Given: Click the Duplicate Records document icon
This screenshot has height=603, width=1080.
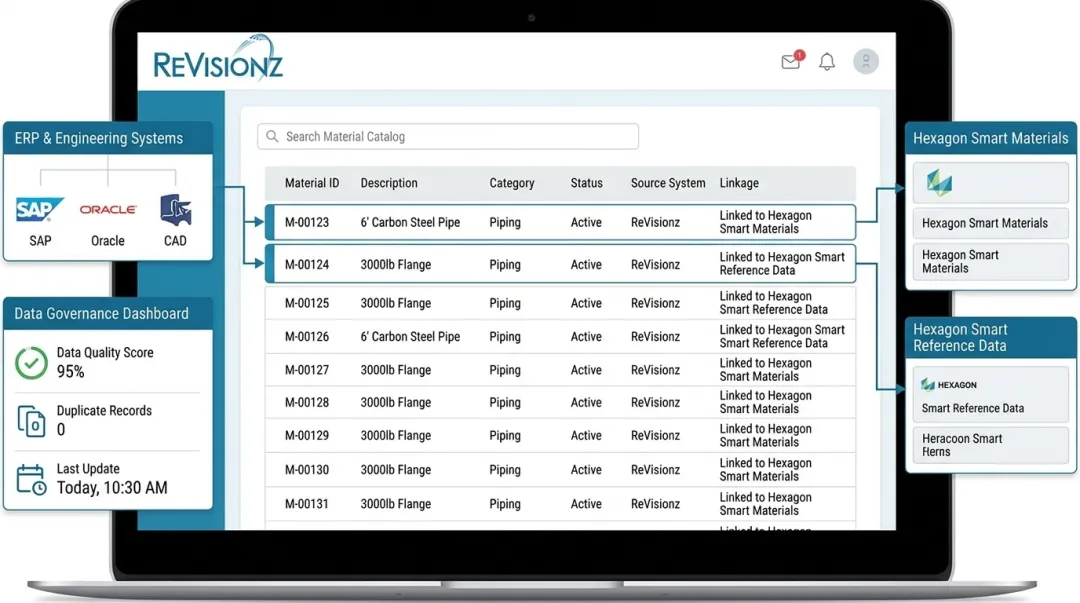Looking at the screenshot, I should [x=32, y=421].
